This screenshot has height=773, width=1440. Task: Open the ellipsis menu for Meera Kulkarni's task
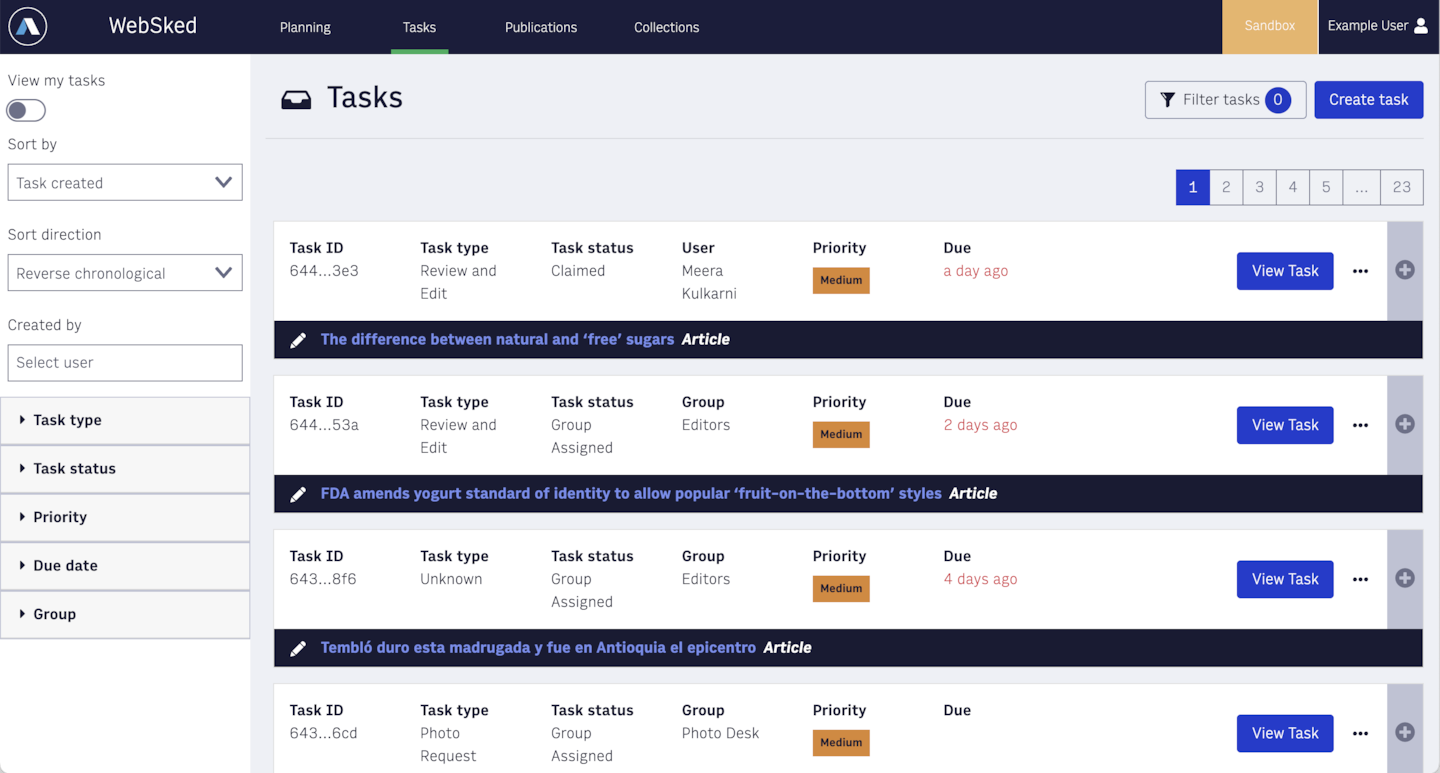1360,270
